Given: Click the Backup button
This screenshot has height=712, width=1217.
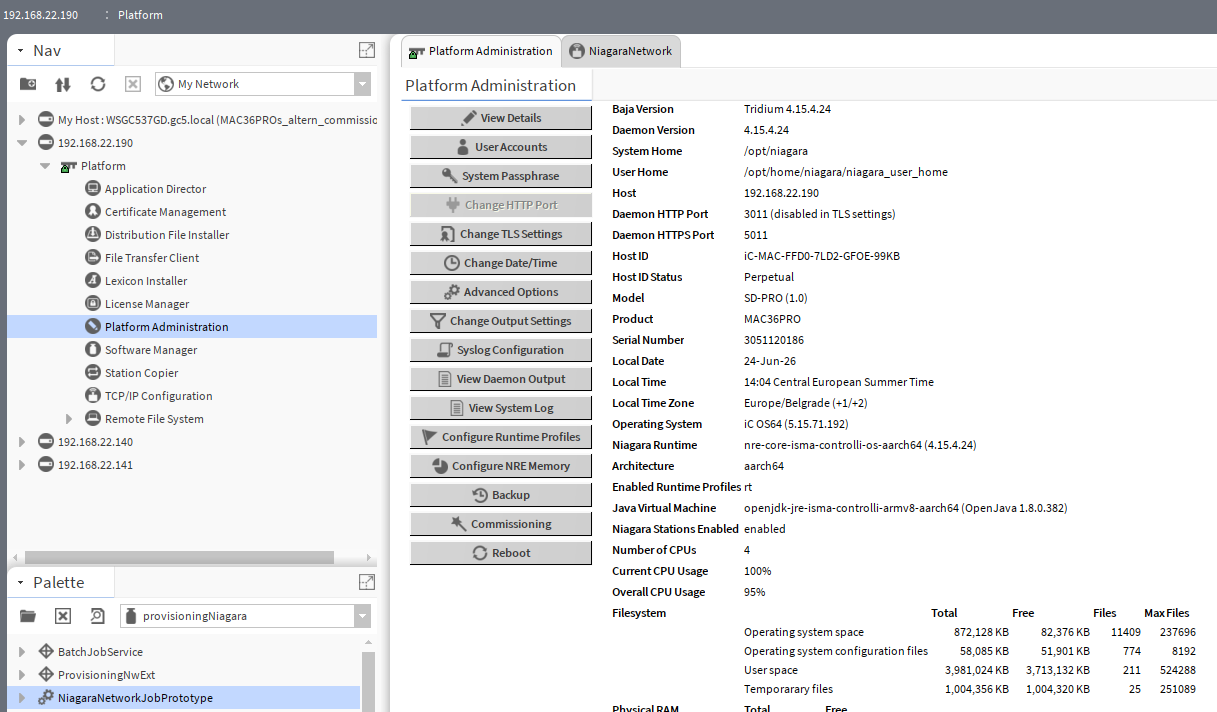Looking at the screenshot, I should pyautogui.click(x=501, y=495).
